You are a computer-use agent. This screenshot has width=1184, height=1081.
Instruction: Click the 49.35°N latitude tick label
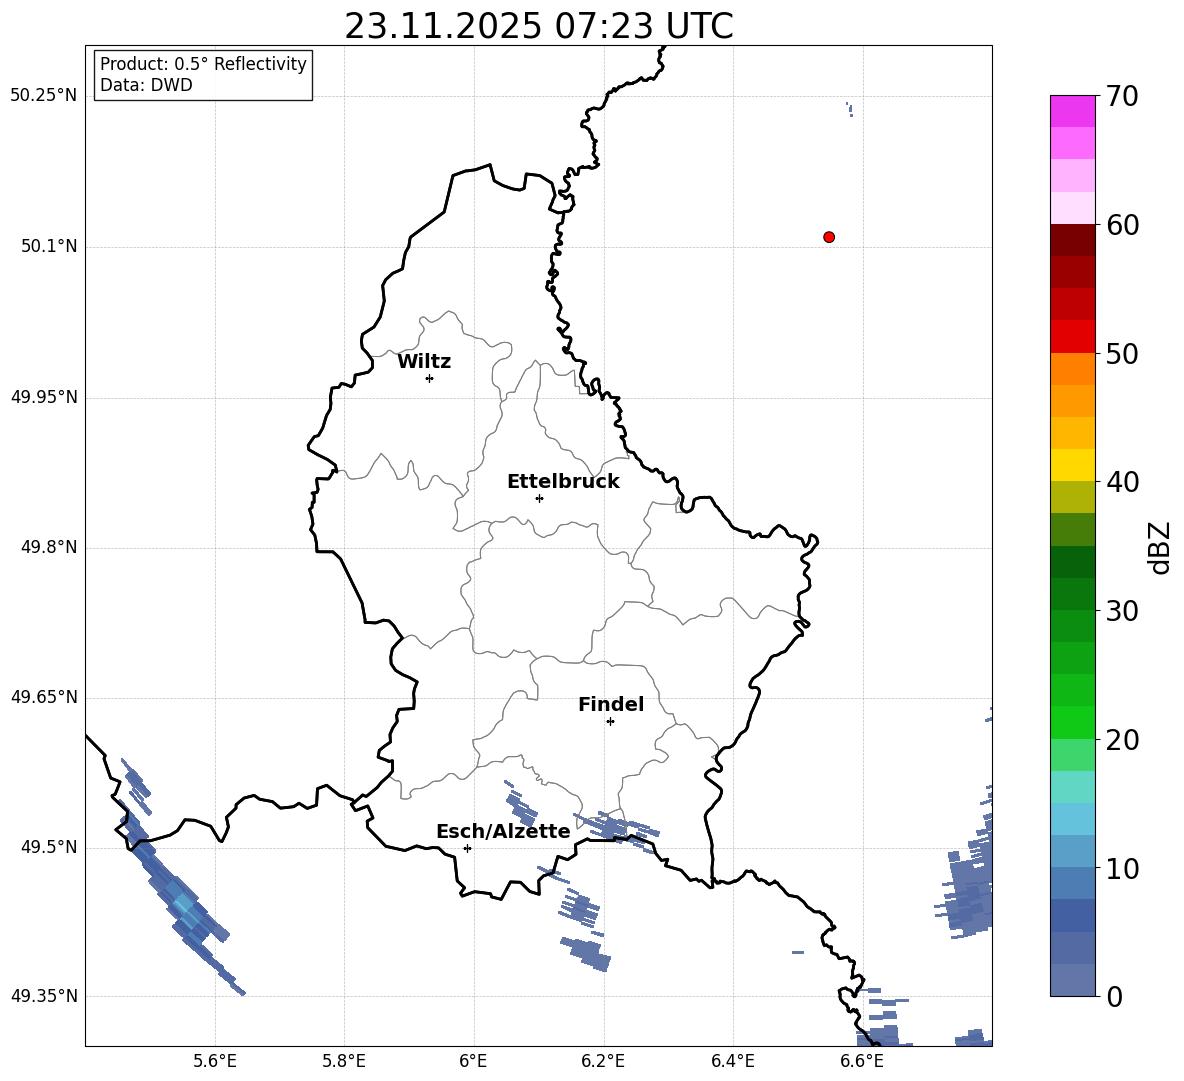44,996
